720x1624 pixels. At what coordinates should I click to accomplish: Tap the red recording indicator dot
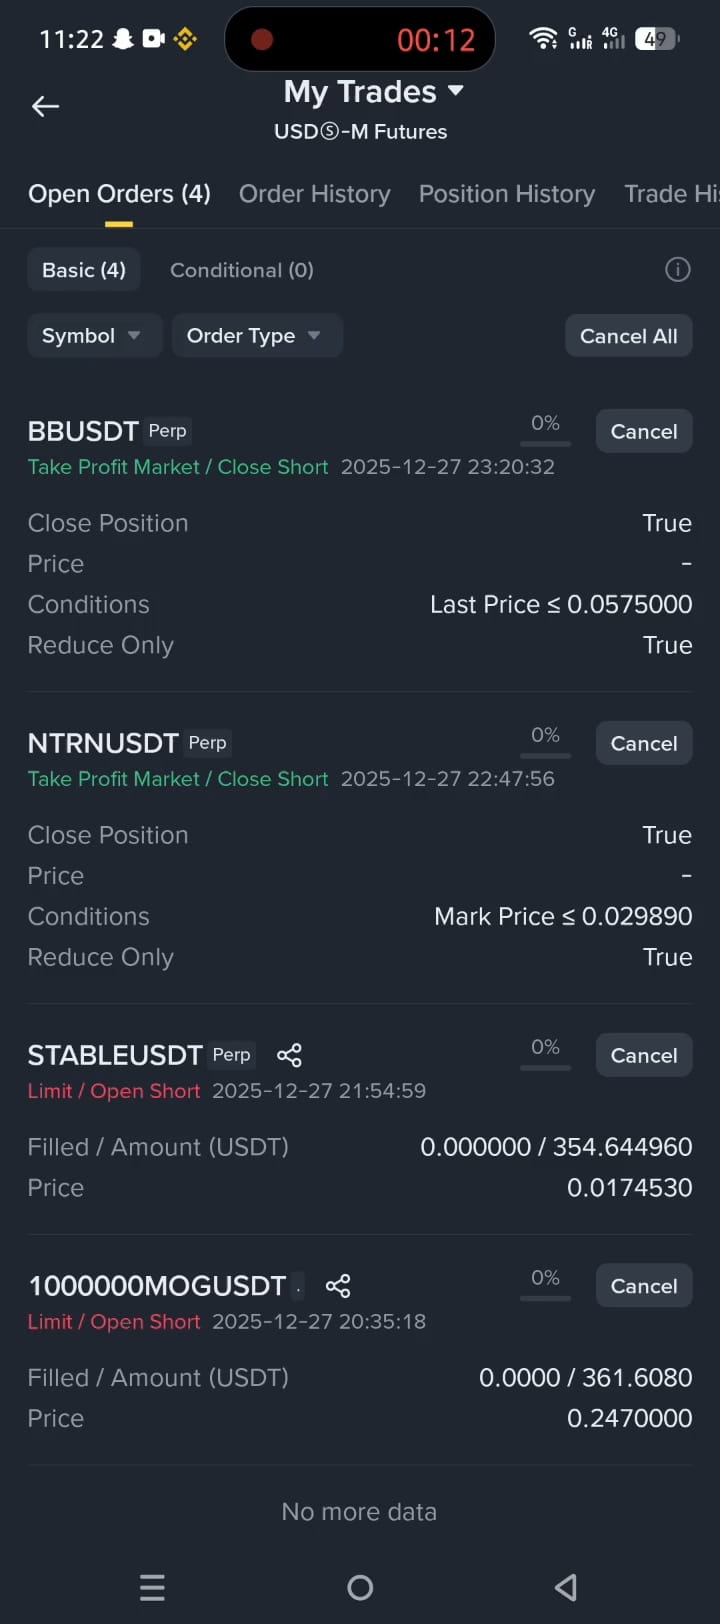(262, 40)
